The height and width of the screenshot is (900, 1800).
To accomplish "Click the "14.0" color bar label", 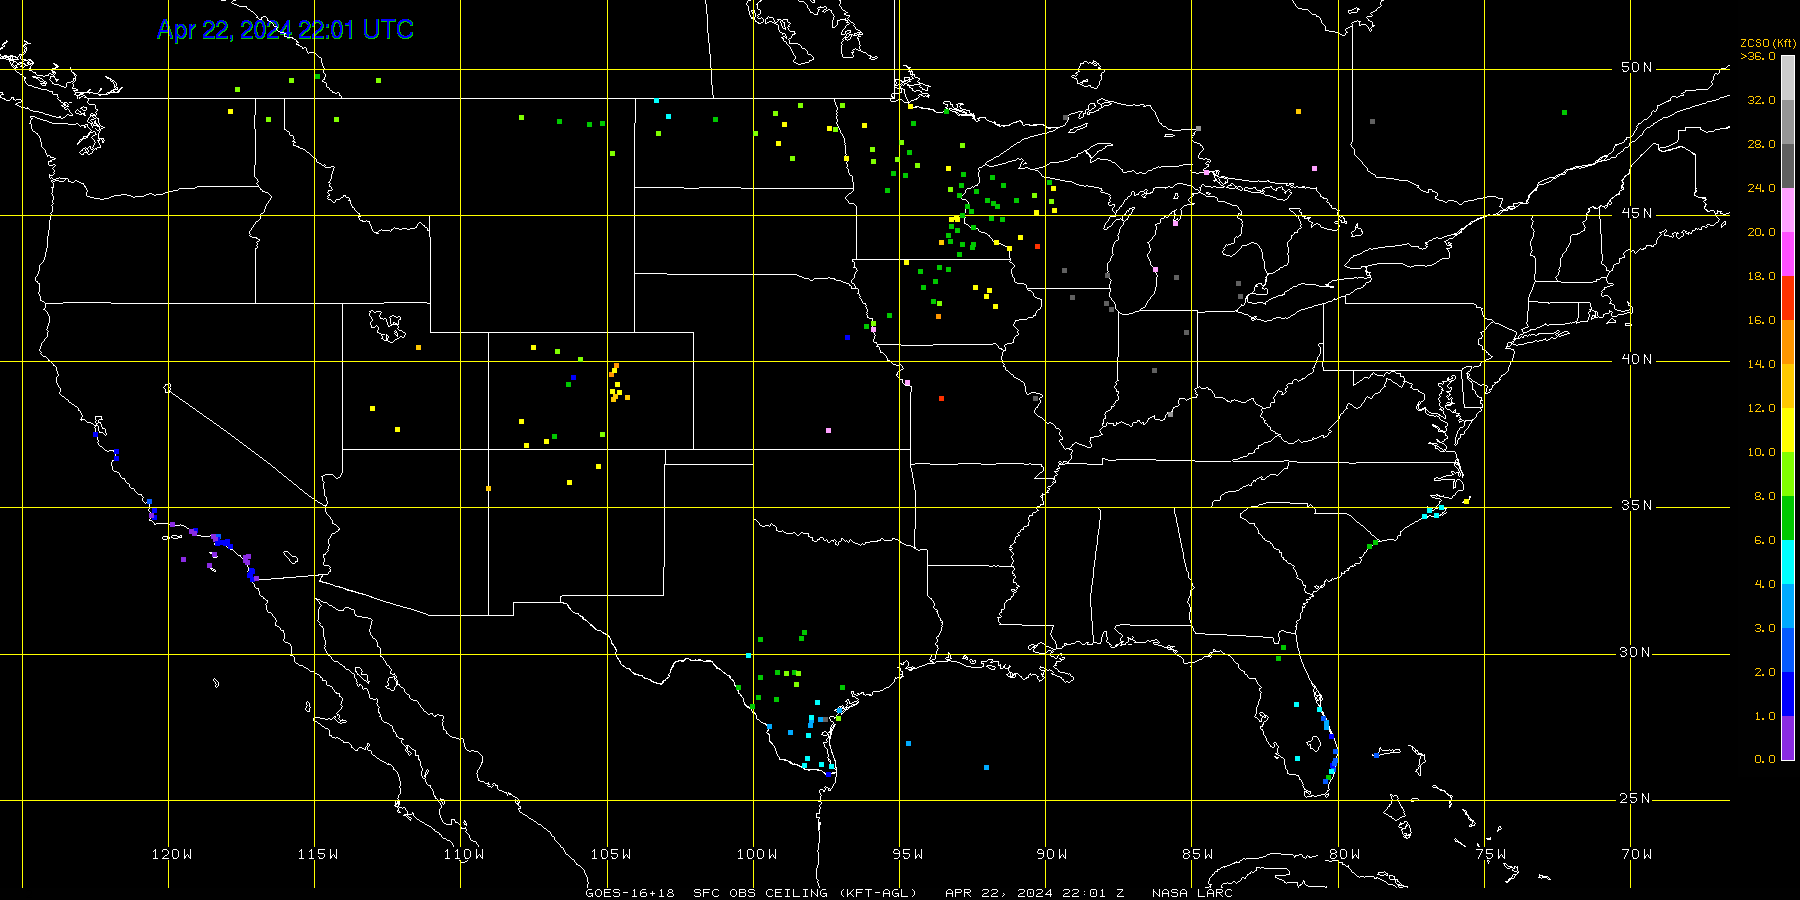I will coord(1762,364).
